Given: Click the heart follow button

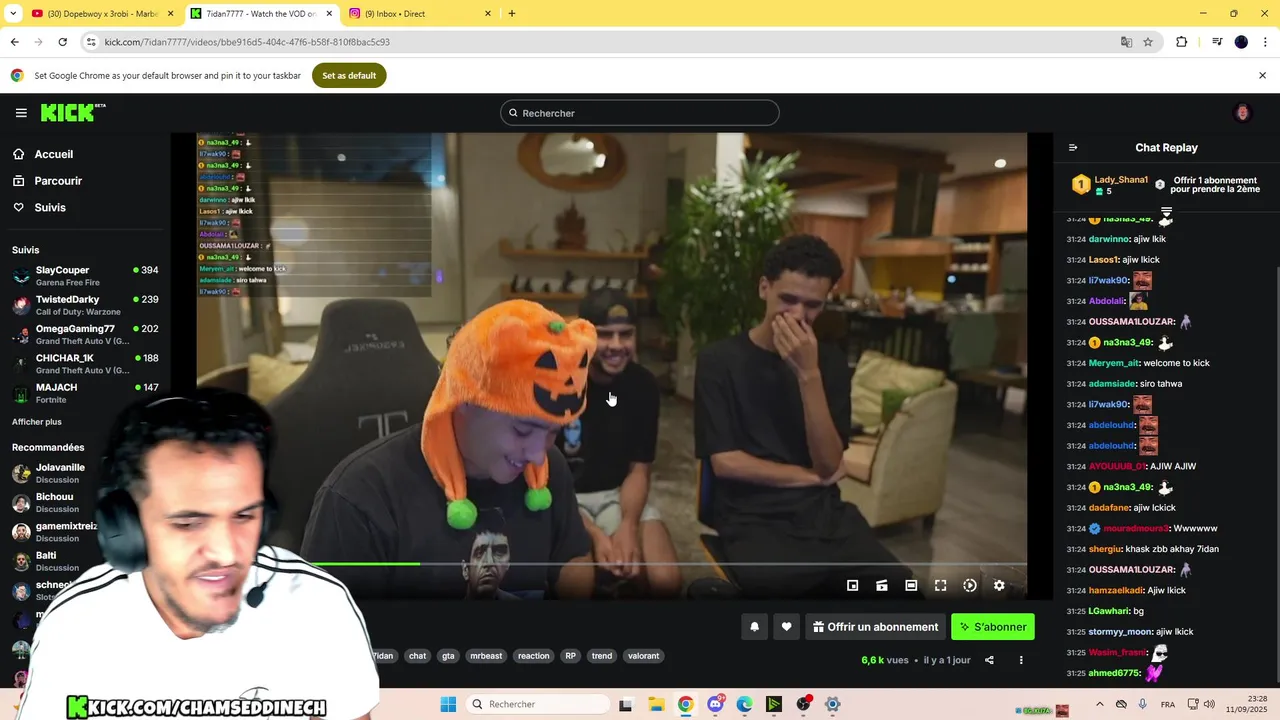Looking at the screenshot, I should pos(787,627).
